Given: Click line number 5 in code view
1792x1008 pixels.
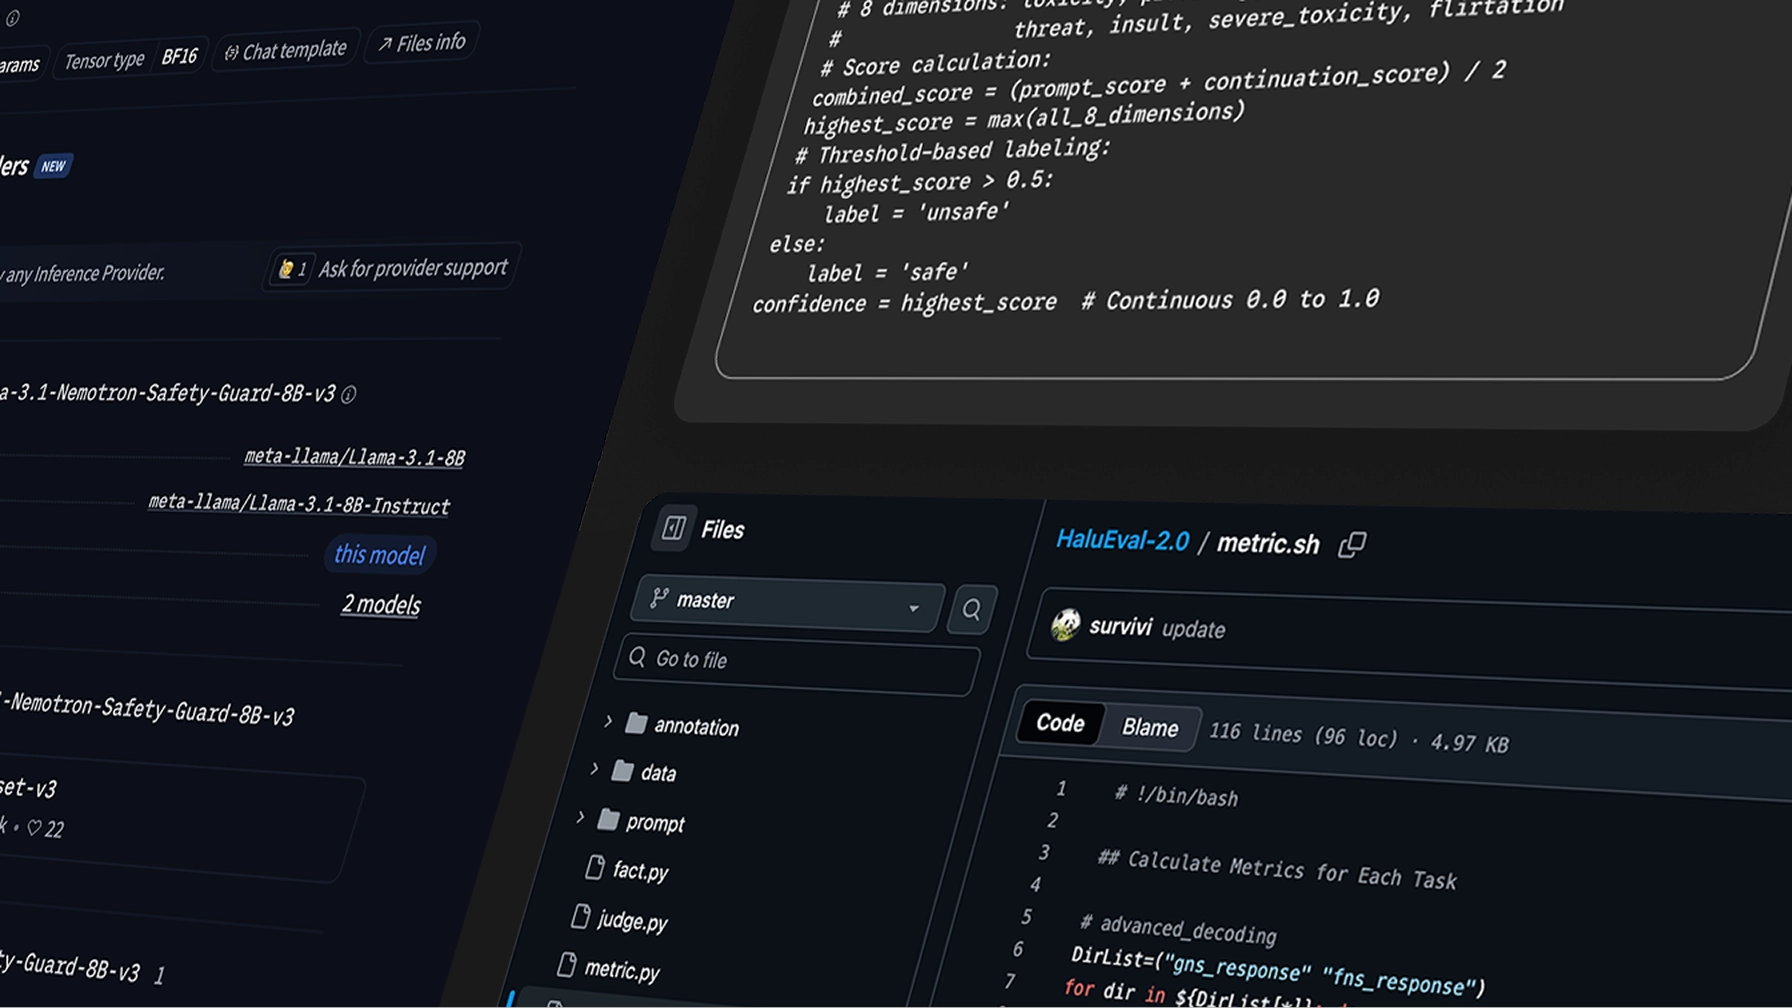Looking at the screenshot, I should (x=1026, y=916).
